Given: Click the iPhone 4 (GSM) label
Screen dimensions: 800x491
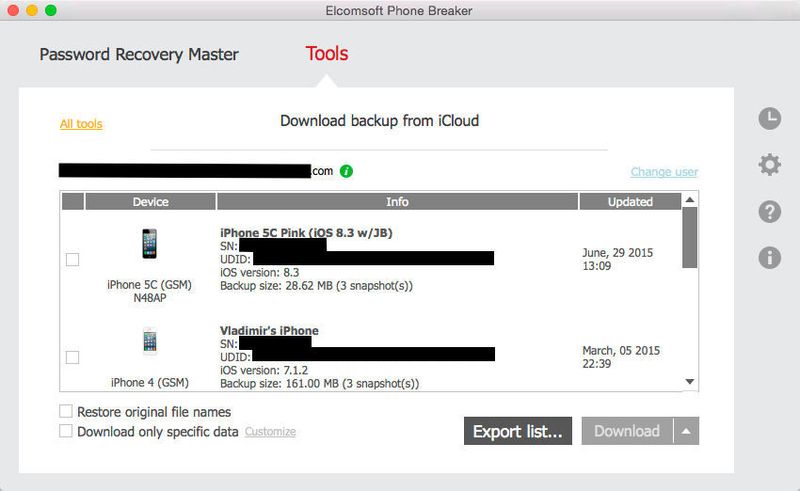Looking at the screenshot, I should click(150, 382).
